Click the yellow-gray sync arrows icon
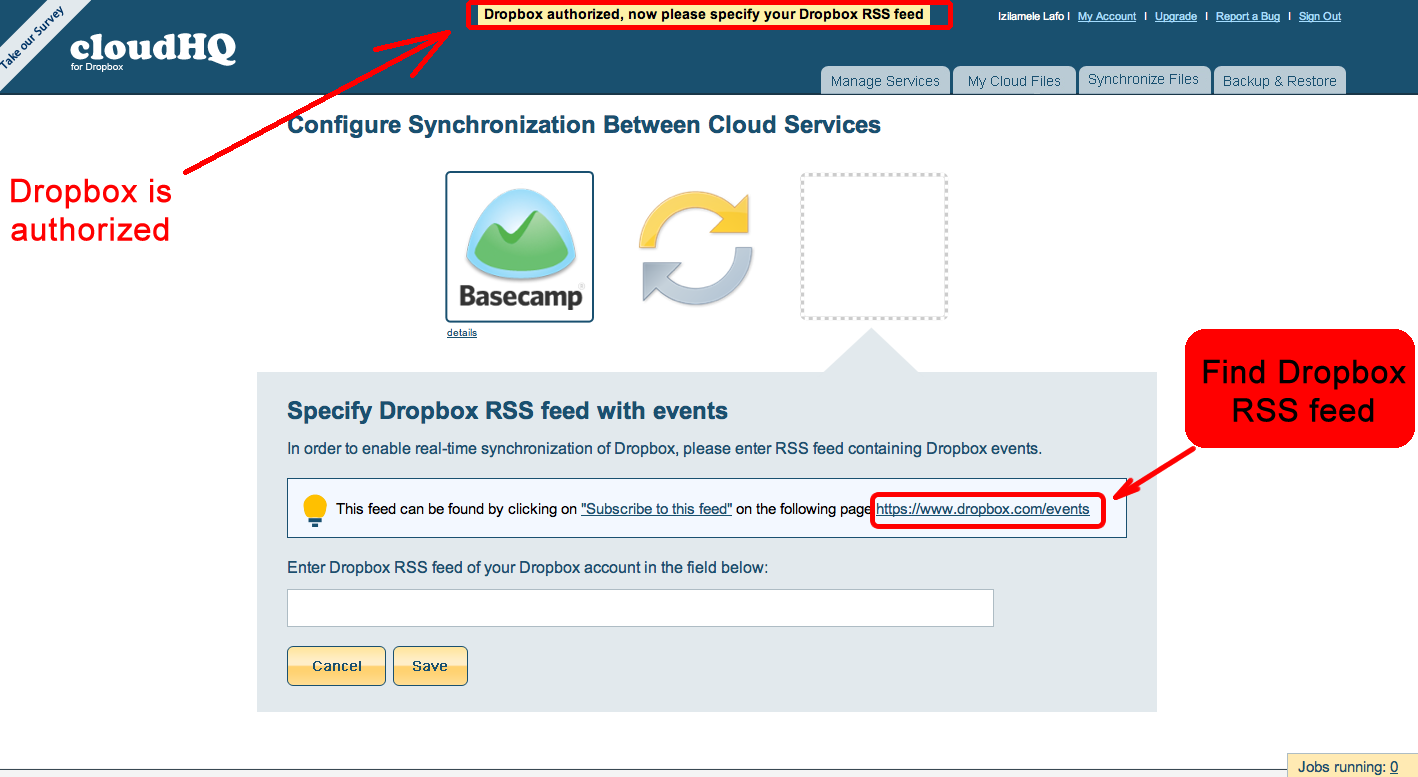The width and height of the screenshot is (1418, 777). 696,248
